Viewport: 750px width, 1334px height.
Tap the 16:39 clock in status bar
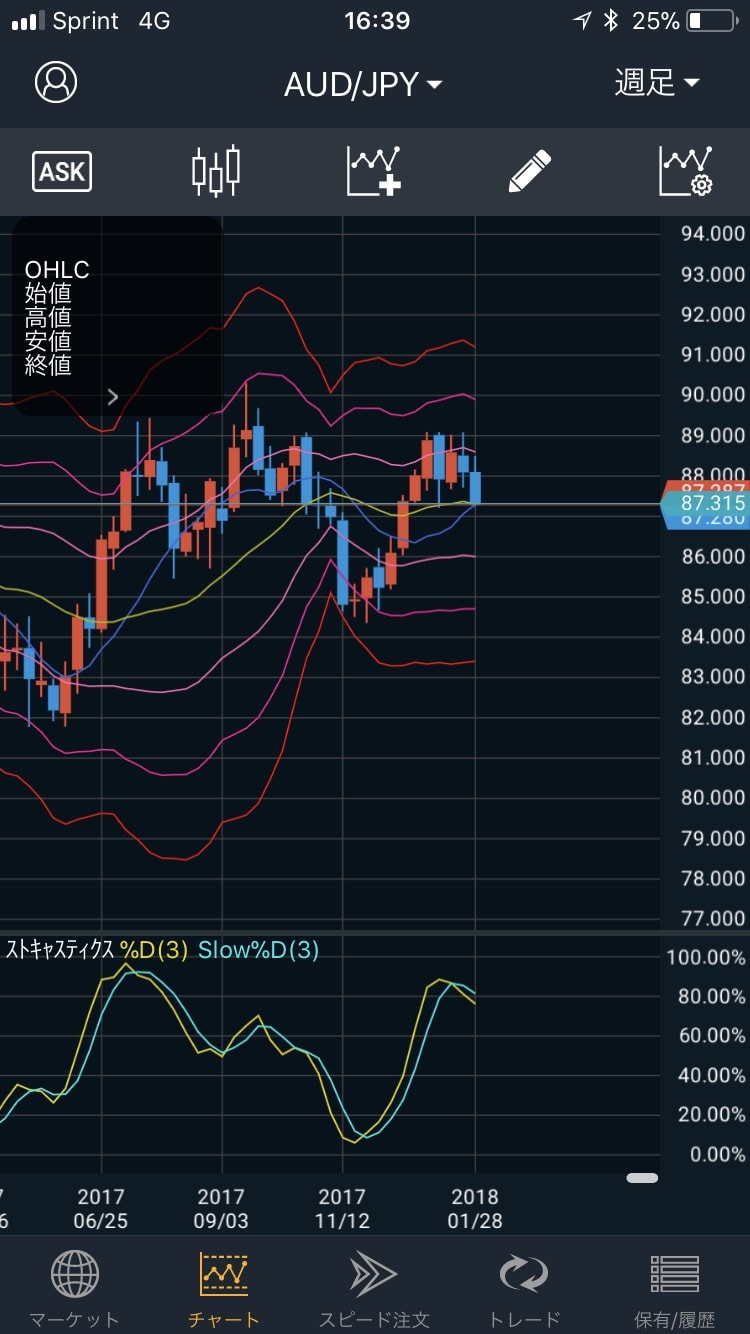click(377, 21)
